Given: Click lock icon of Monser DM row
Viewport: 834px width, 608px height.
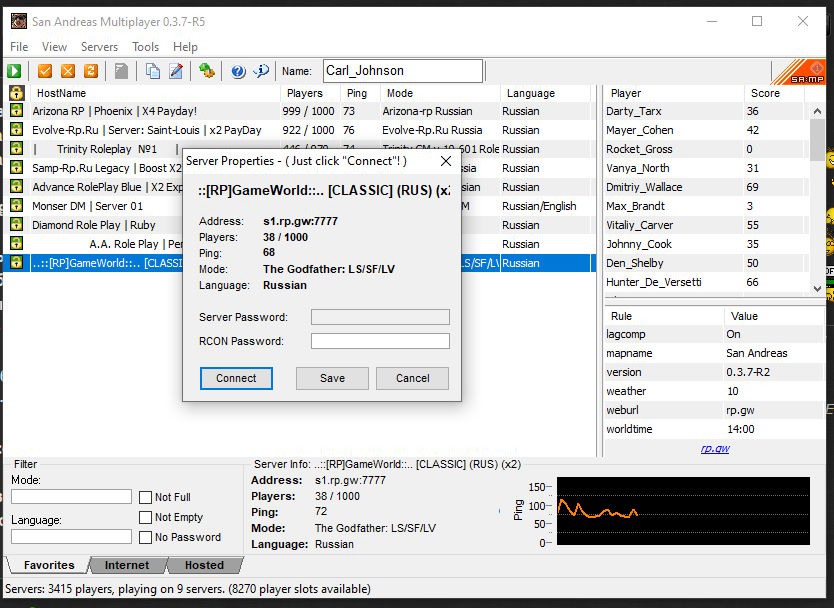Looking at the screenshot, I should pyautogui.click(x=16, y=205).
